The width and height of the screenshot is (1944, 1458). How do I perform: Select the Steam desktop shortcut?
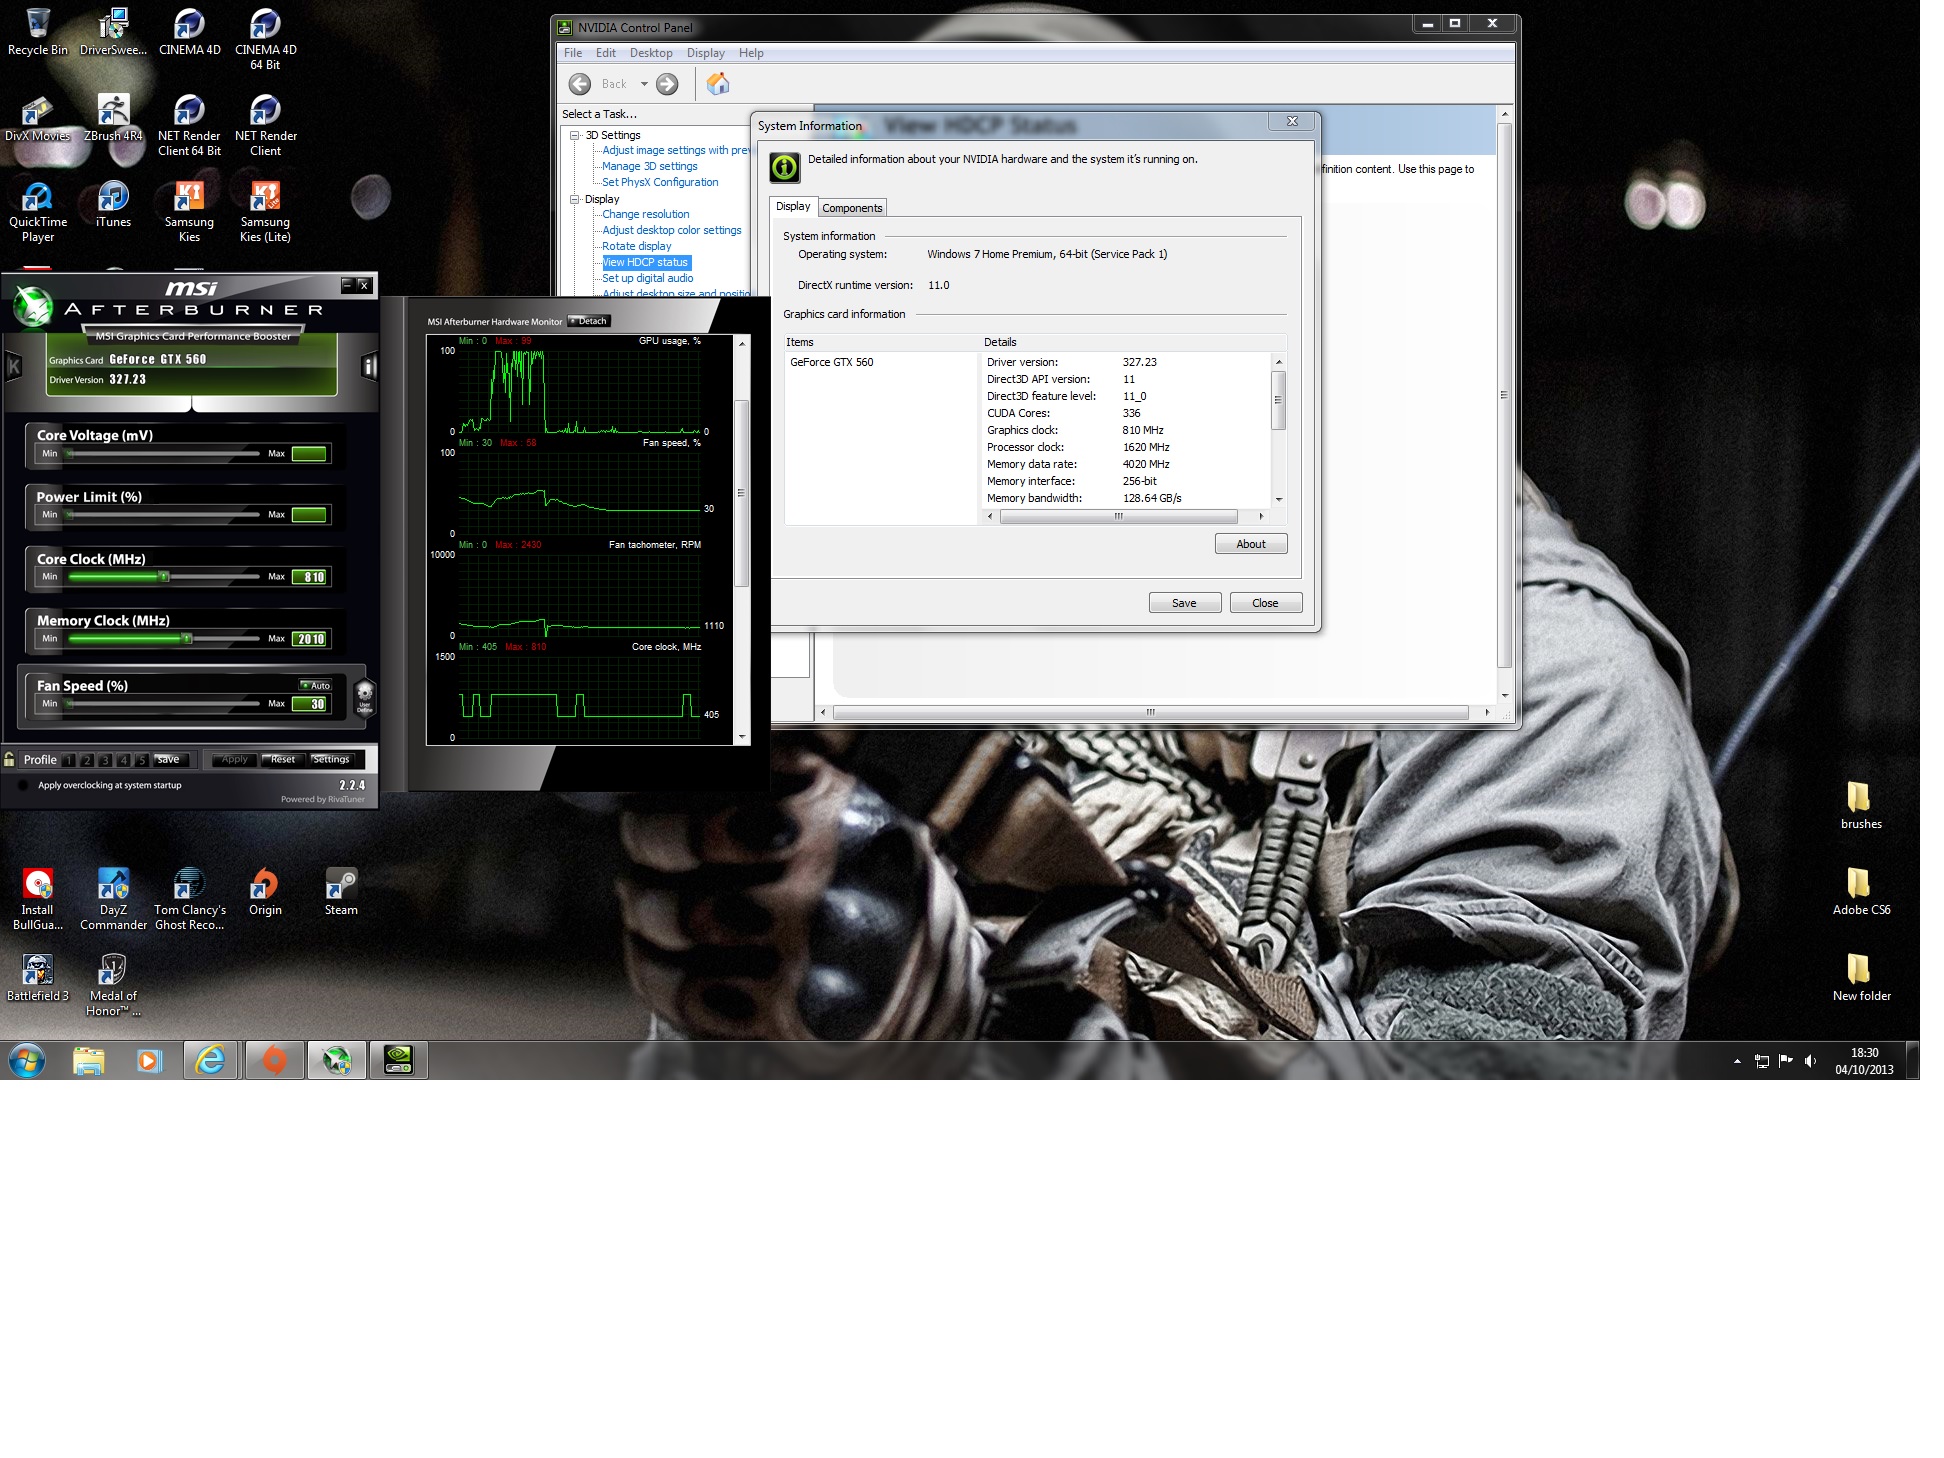coord(341,891)
